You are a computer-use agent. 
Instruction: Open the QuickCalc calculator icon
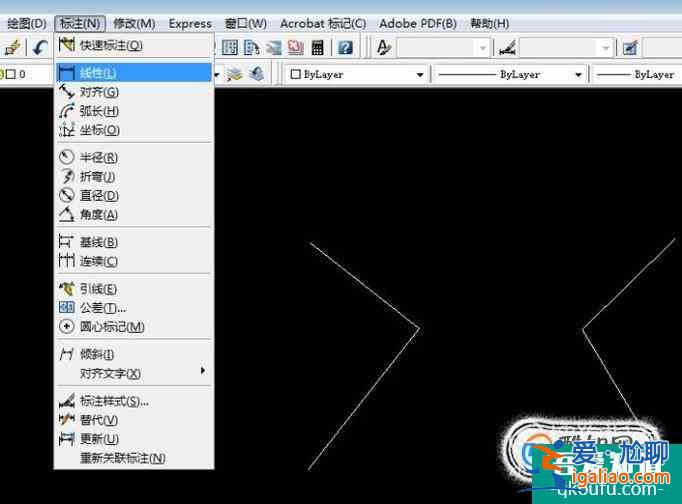click(318, 47)
